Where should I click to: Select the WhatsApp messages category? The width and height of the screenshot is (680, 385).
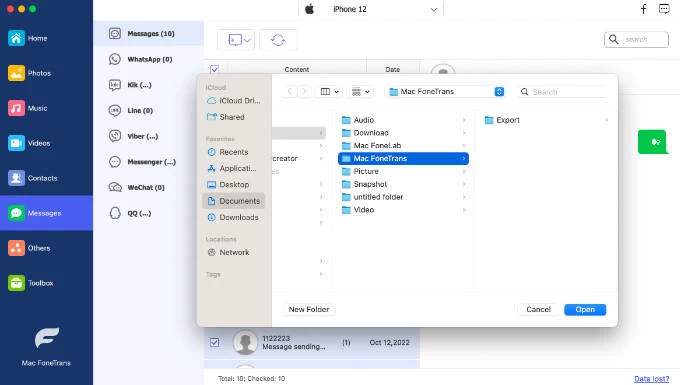141,59
